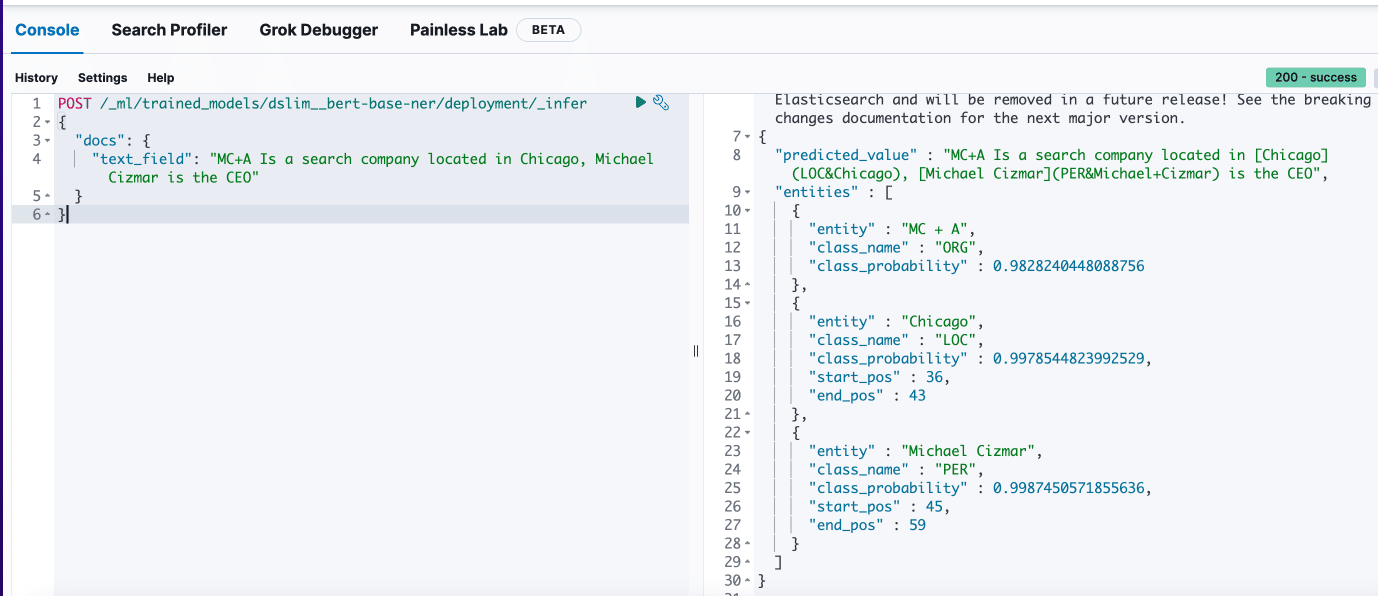Collapse the "docs" block in request editor

pos(47,140)
